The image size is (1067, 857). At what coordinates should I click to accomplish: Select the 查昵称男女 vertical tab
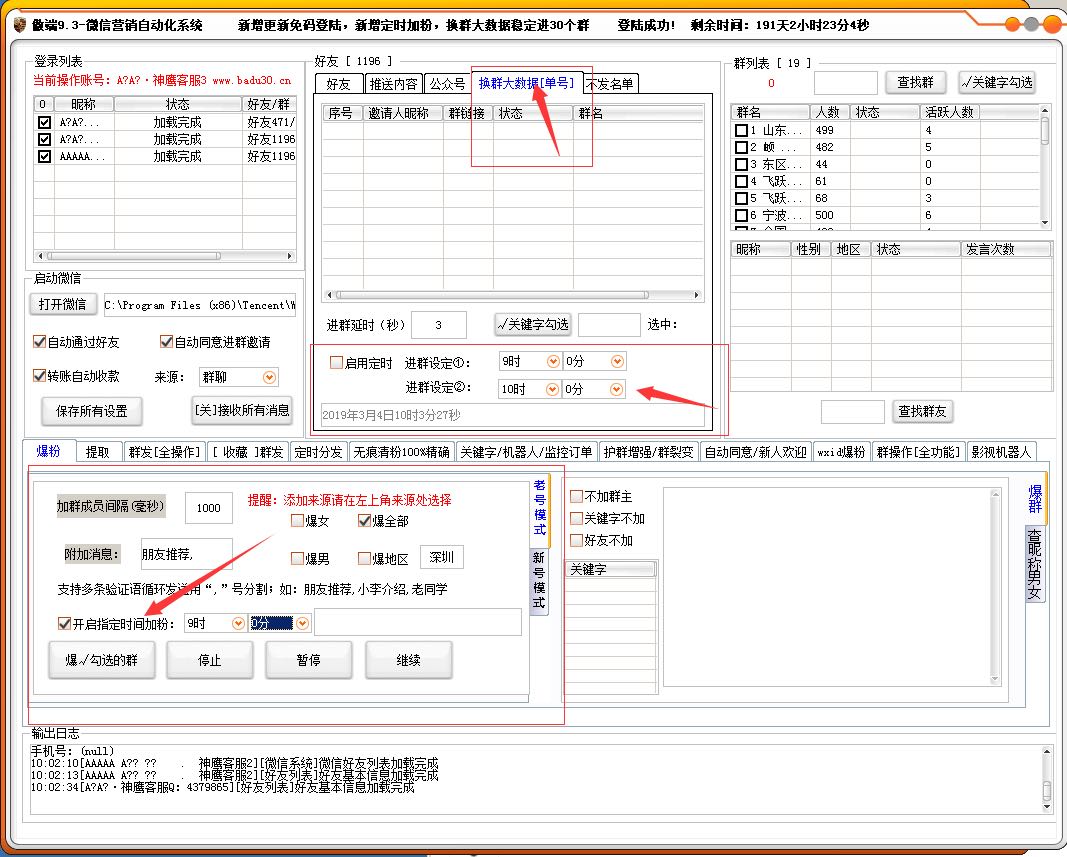pos(1034,564)
